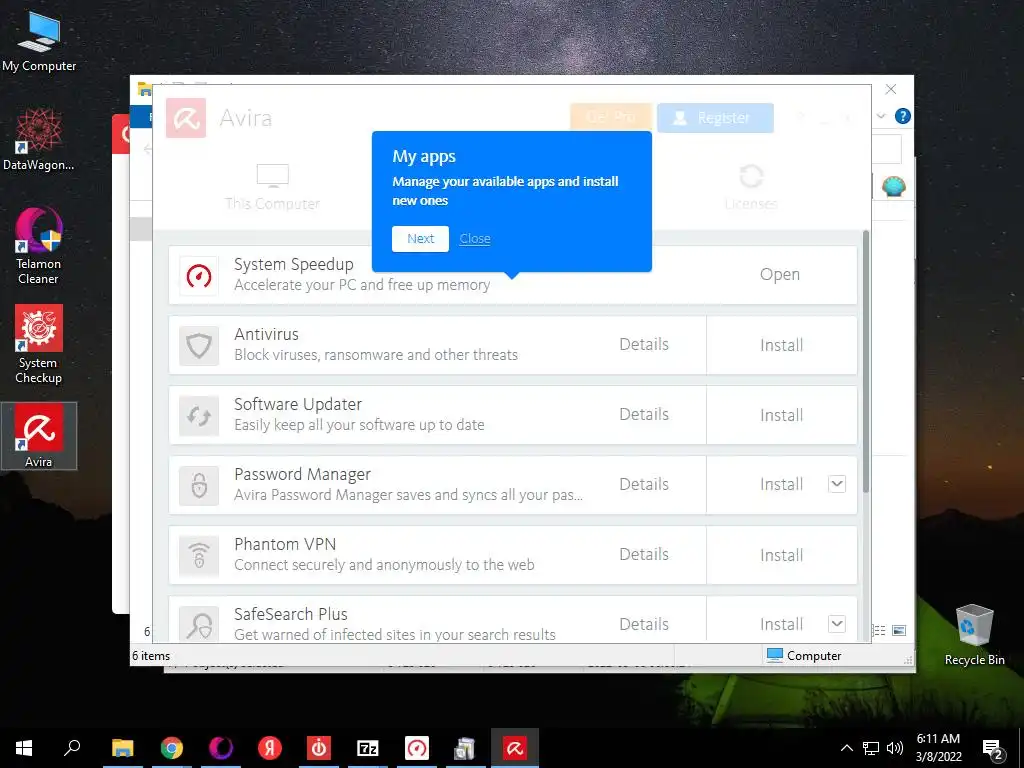Install Password Manager

tap(782, 485)
